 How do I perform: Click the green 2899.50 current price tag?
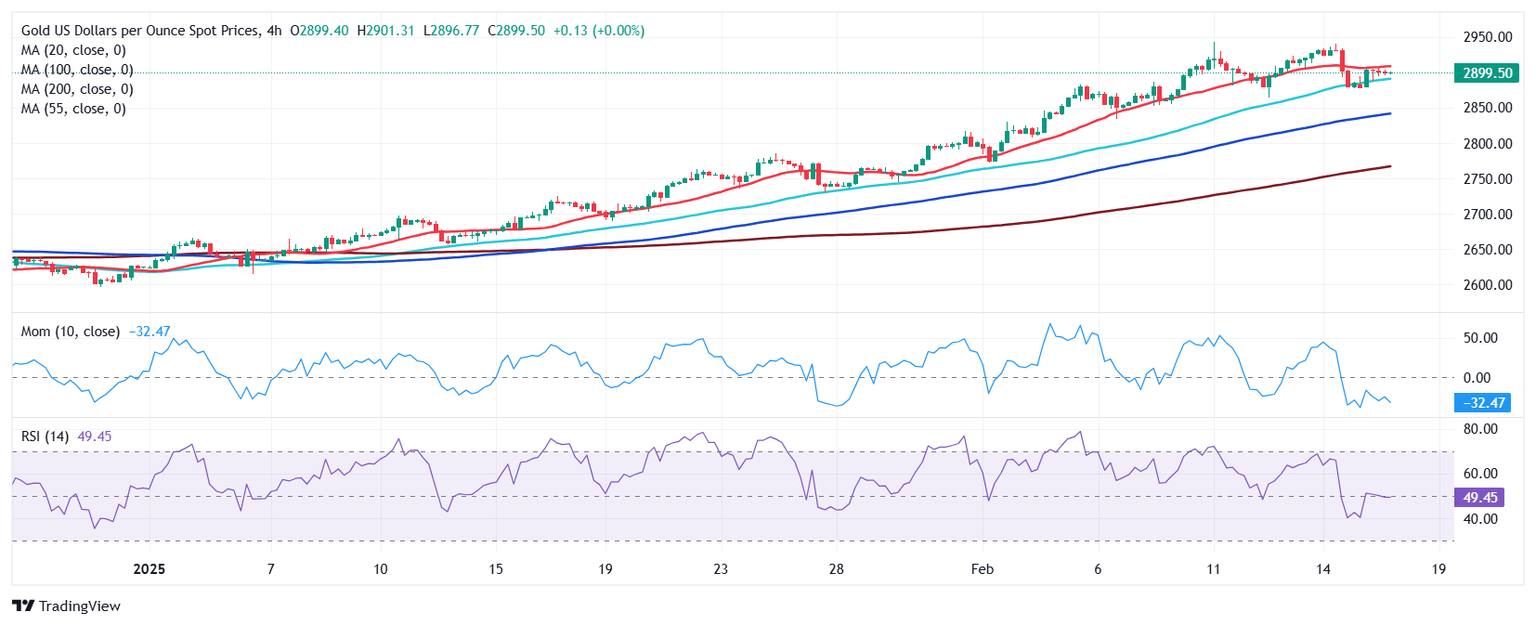pos(1484,73)
